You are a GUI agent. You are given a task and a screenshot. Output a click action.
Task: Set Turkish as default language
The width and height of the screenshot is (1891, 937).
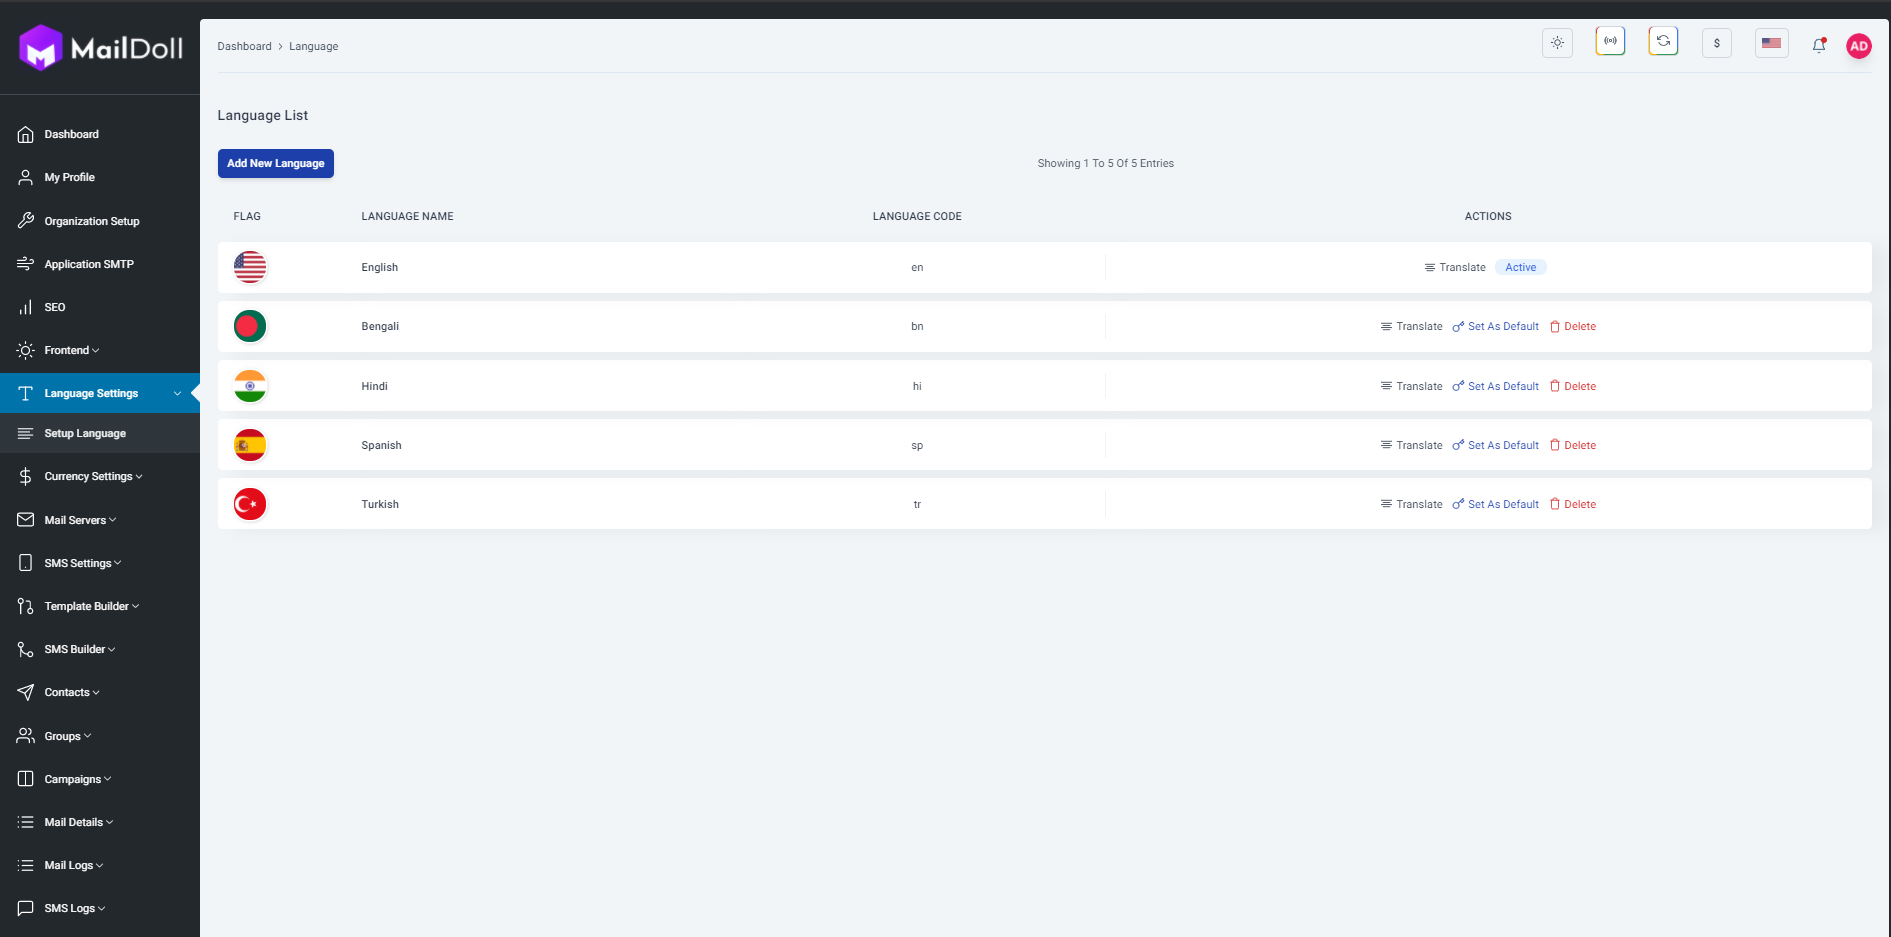1496,504
